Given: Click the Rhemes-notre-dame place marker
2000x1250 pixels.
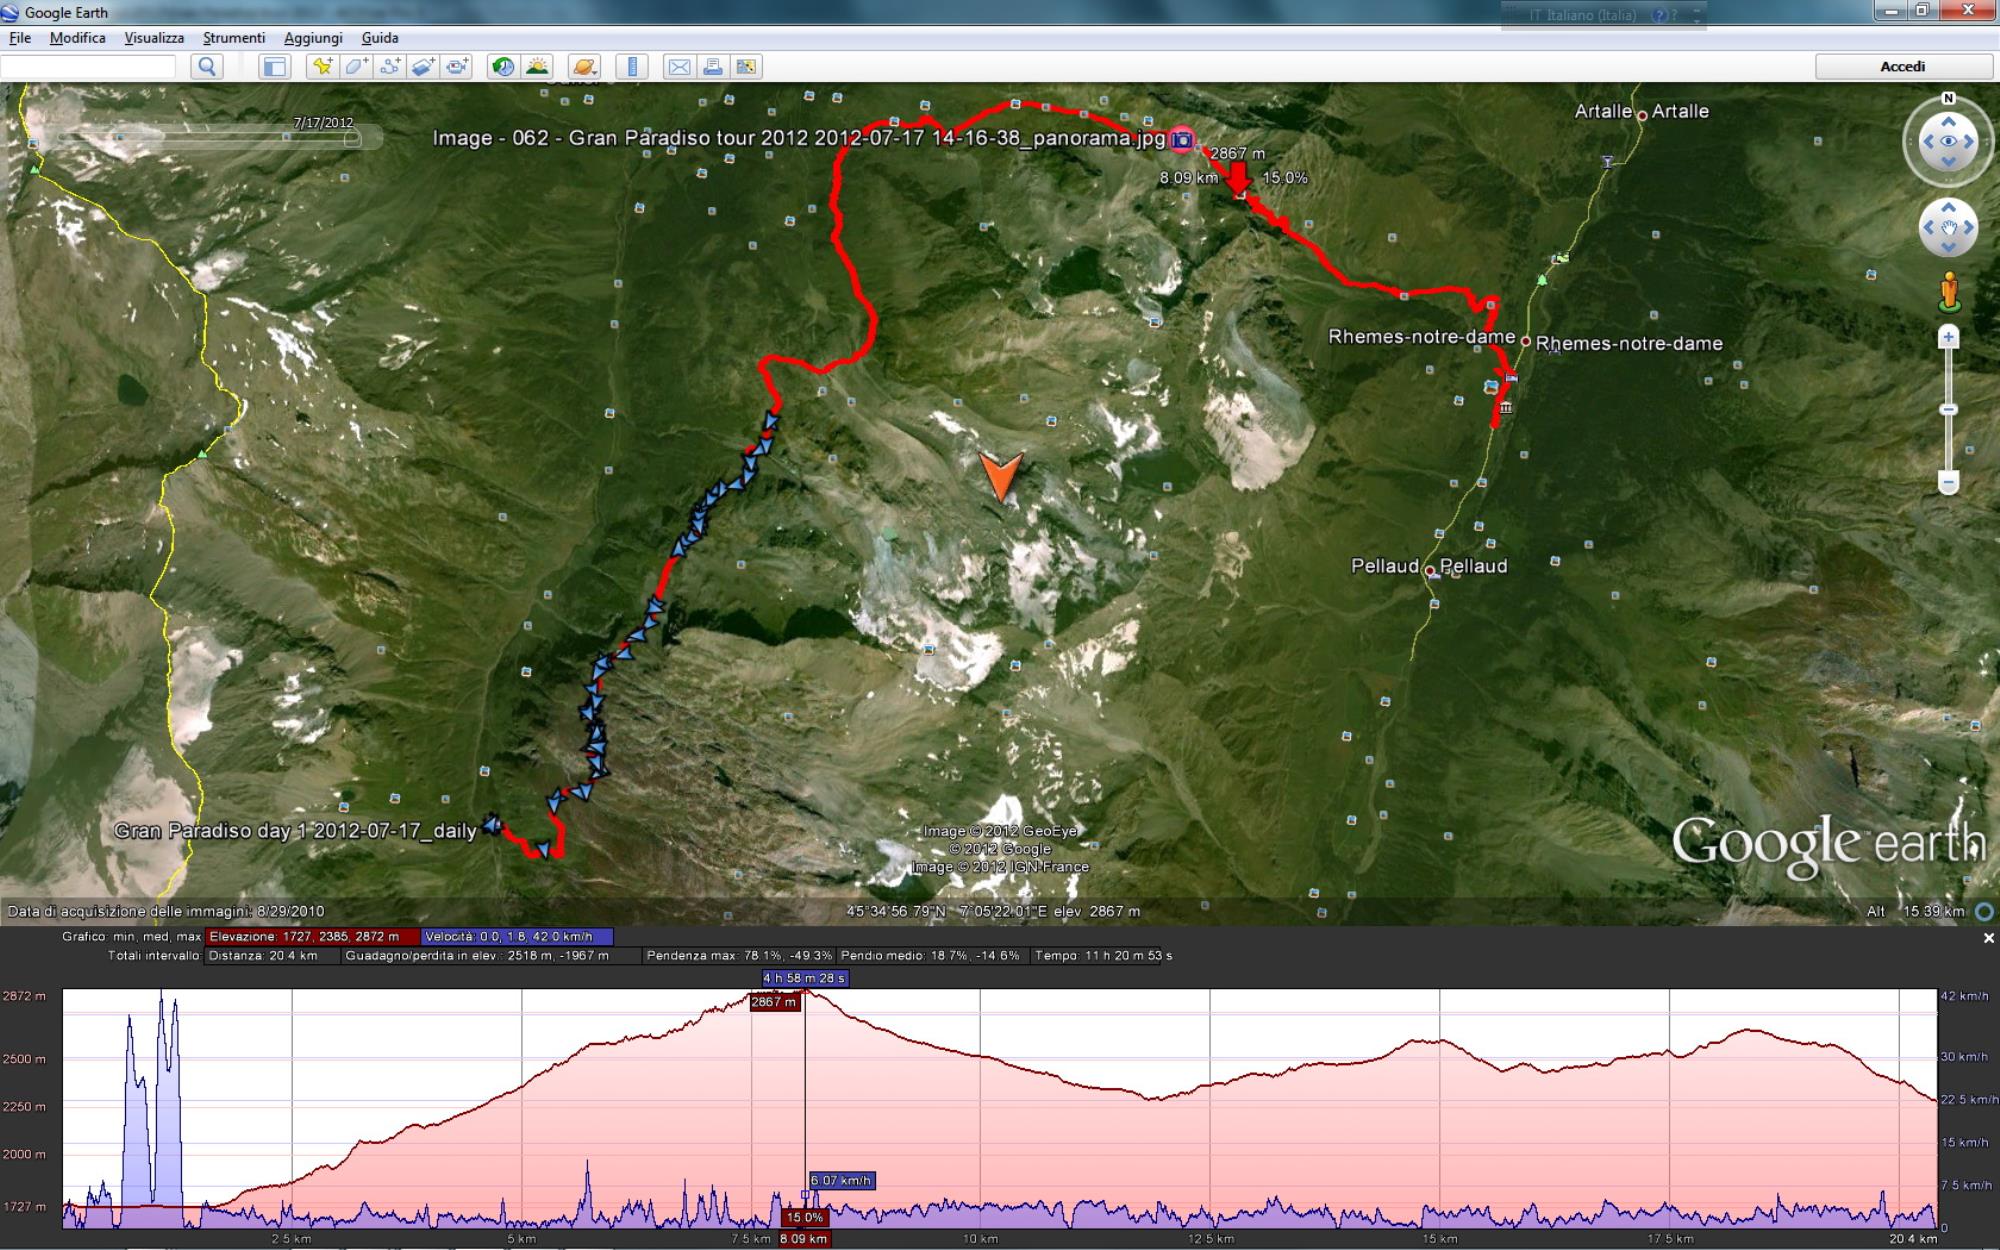Looking at the screenshot, I should [x=1526, y=341].
